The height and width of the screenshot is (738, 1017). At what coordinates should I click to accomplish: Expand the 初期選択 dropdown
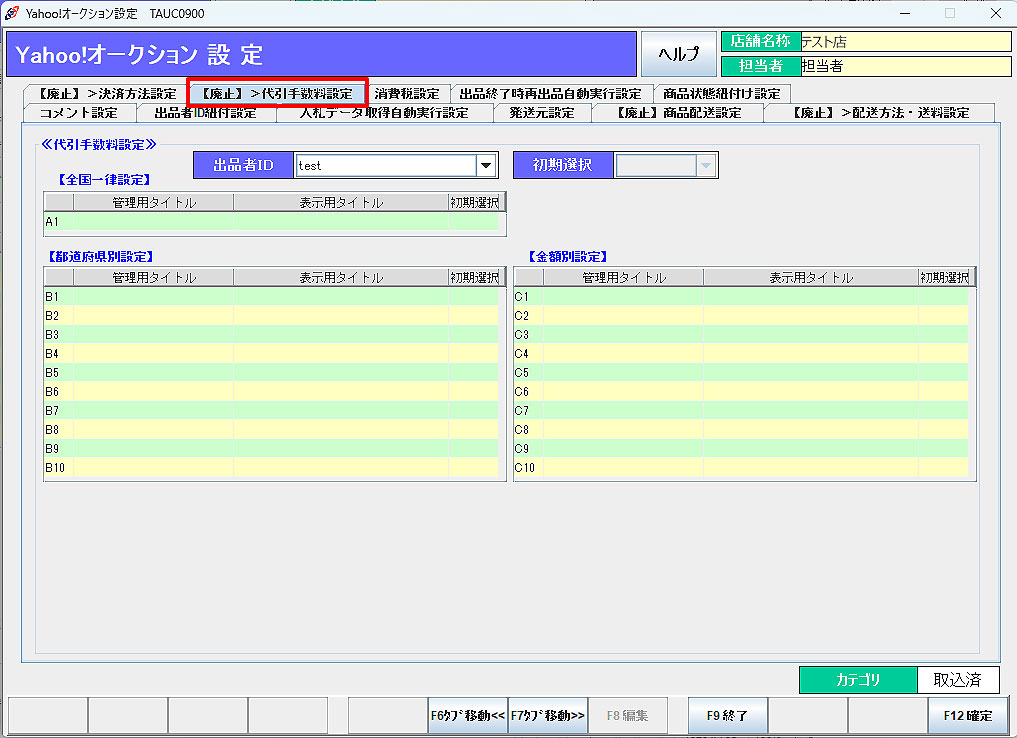[x=706, y=166]
